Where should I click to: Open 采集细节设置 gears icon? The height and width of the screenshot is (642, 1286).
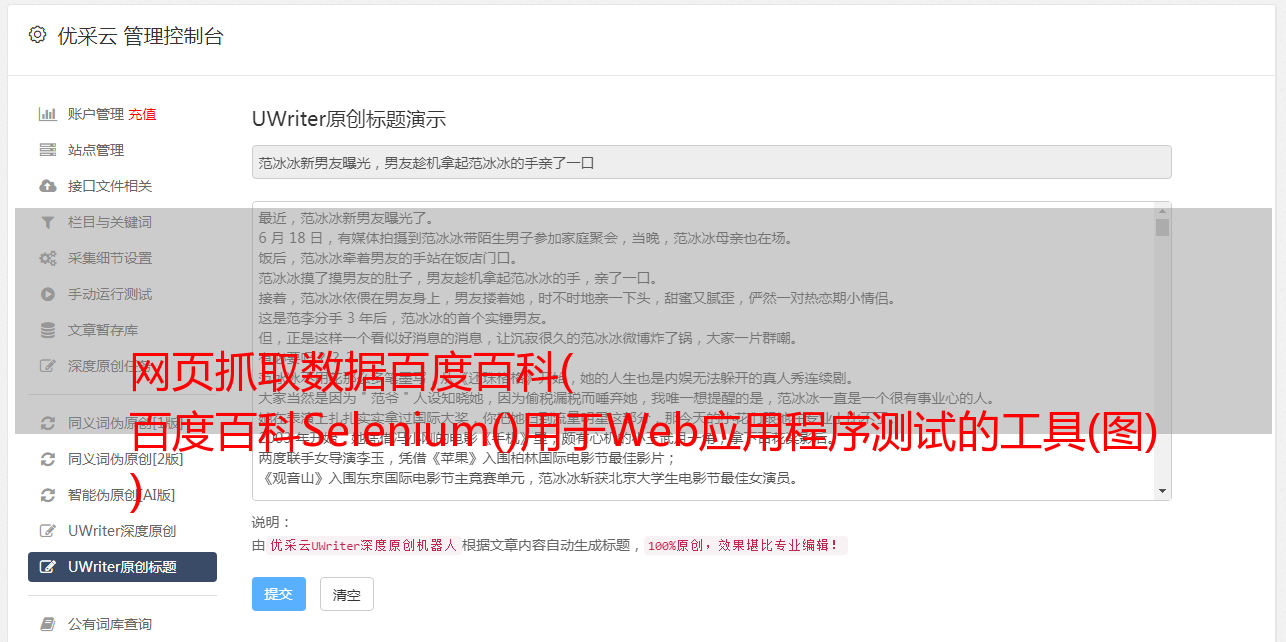[x=47, y=258]
